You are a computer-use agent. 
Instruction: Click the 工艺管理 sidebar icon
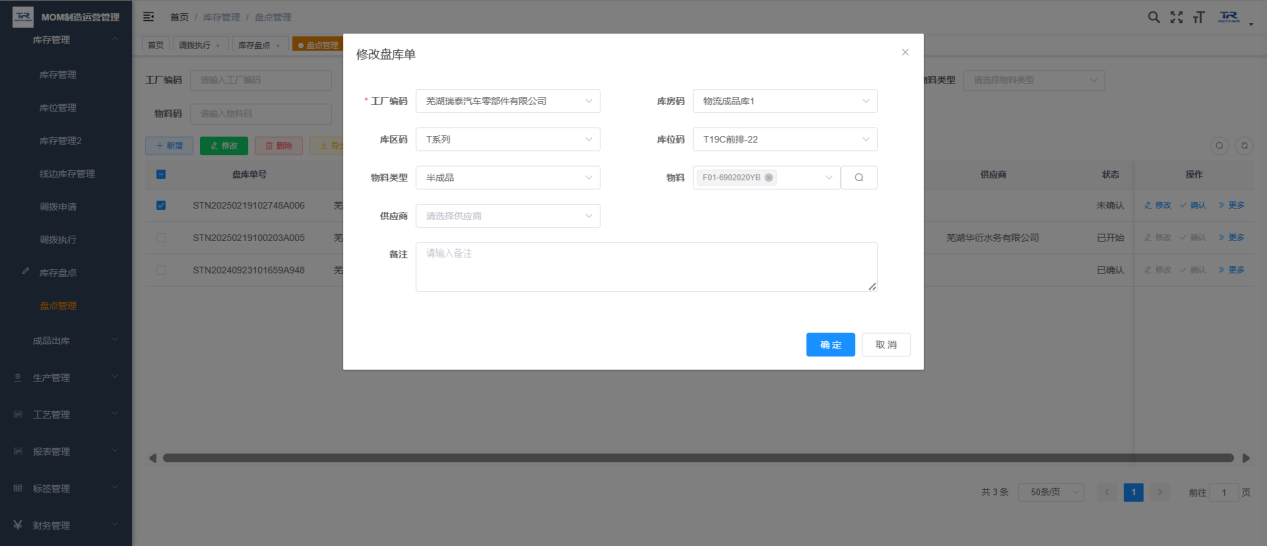[18, 414]
